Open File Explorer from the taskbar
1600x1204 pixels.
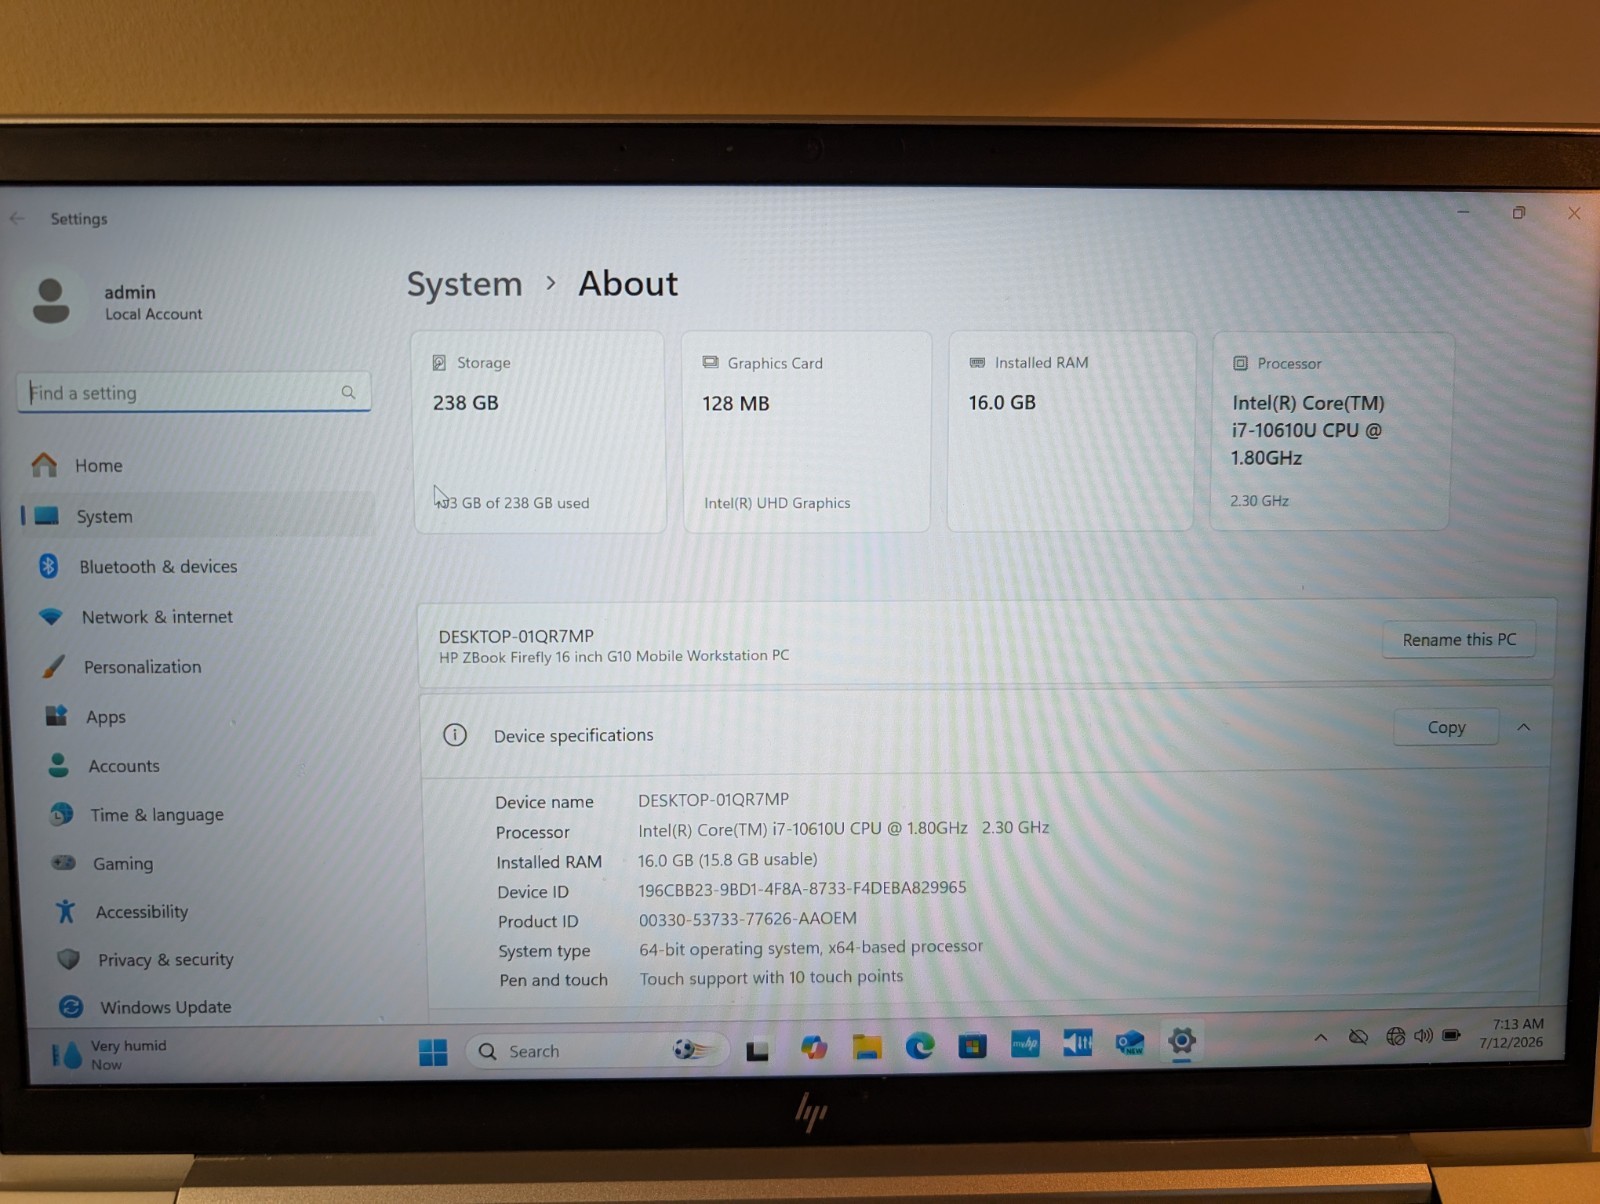tap(866, 1047)
